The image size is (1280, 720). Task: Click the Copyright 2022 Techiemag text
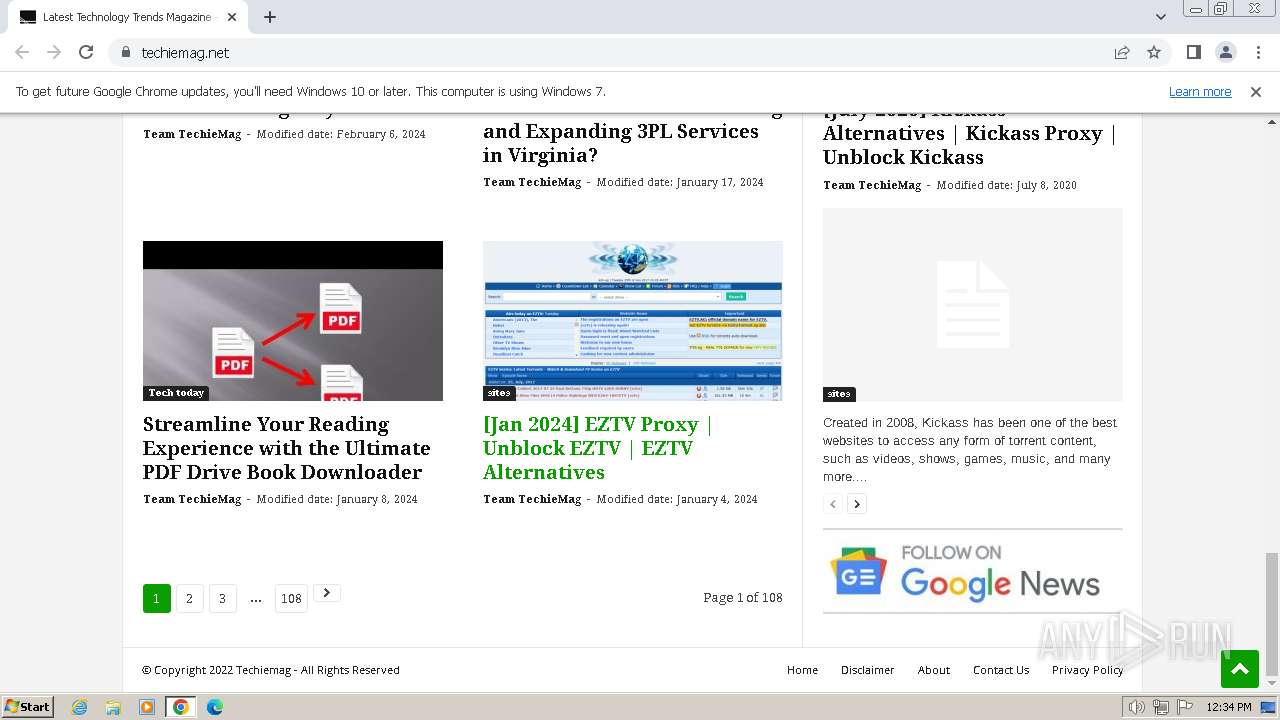tap(271, 670)
